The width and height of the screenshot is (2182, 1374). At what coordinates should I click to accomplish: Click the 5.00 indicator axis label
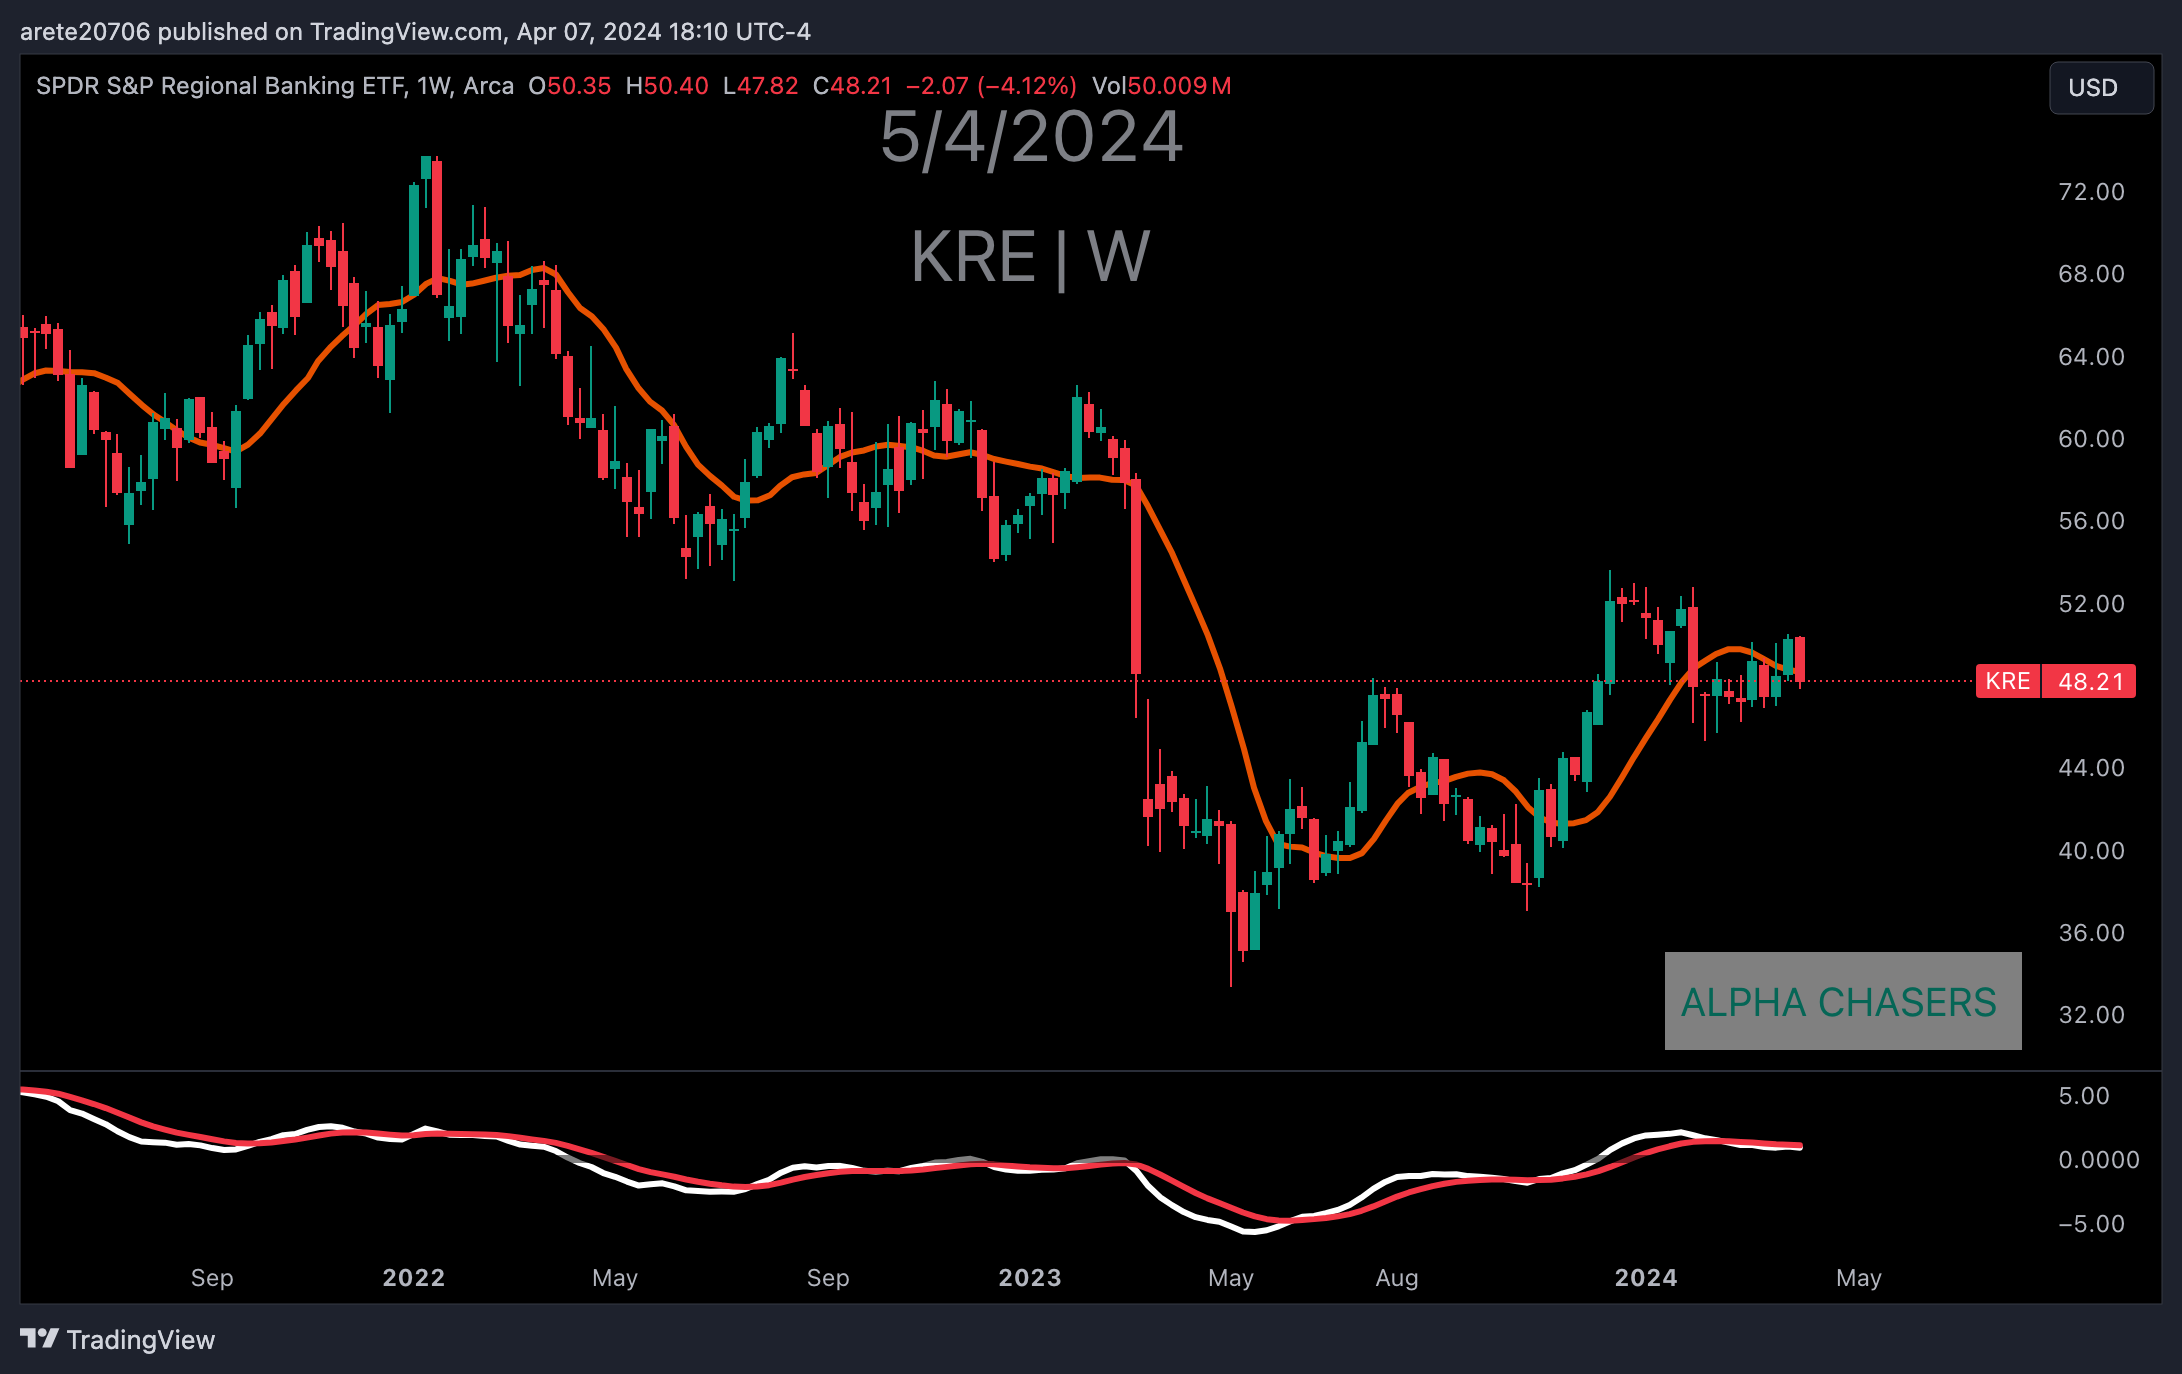2084,1096
